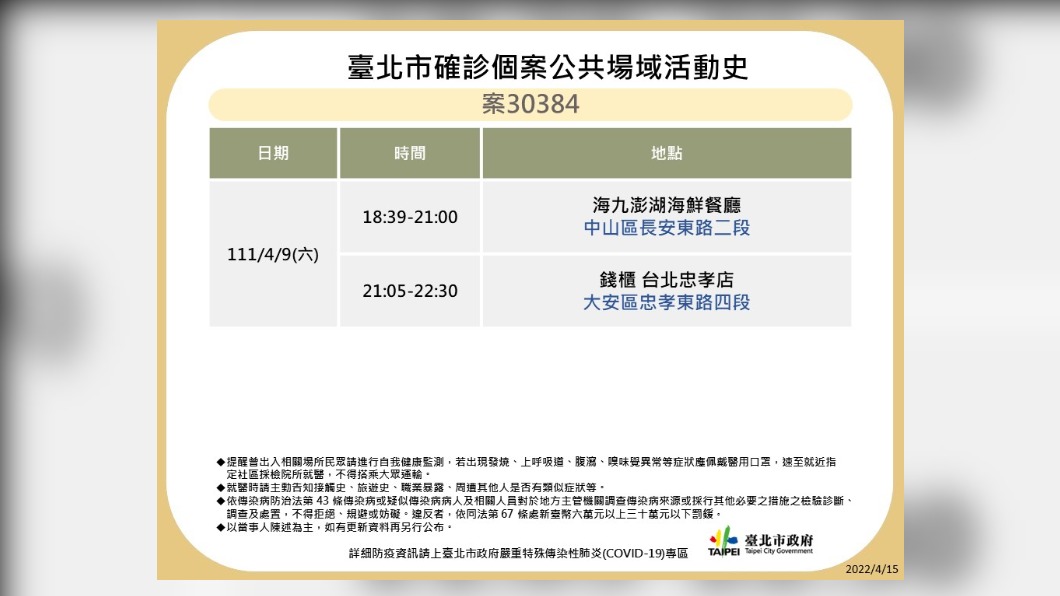Click the note starting 就醫時請主動告知
This screenshot has height=596, width=1060.
tap(410, 487)
